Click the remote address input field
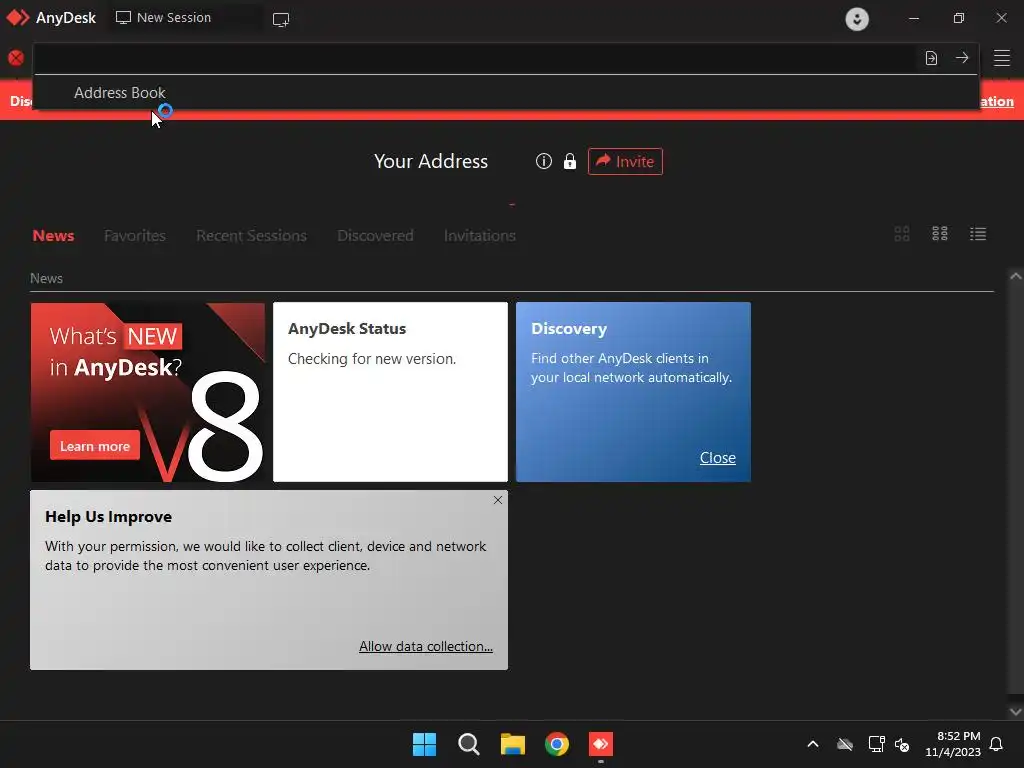Screen dimensions: 1024x768 pos(475,59)
